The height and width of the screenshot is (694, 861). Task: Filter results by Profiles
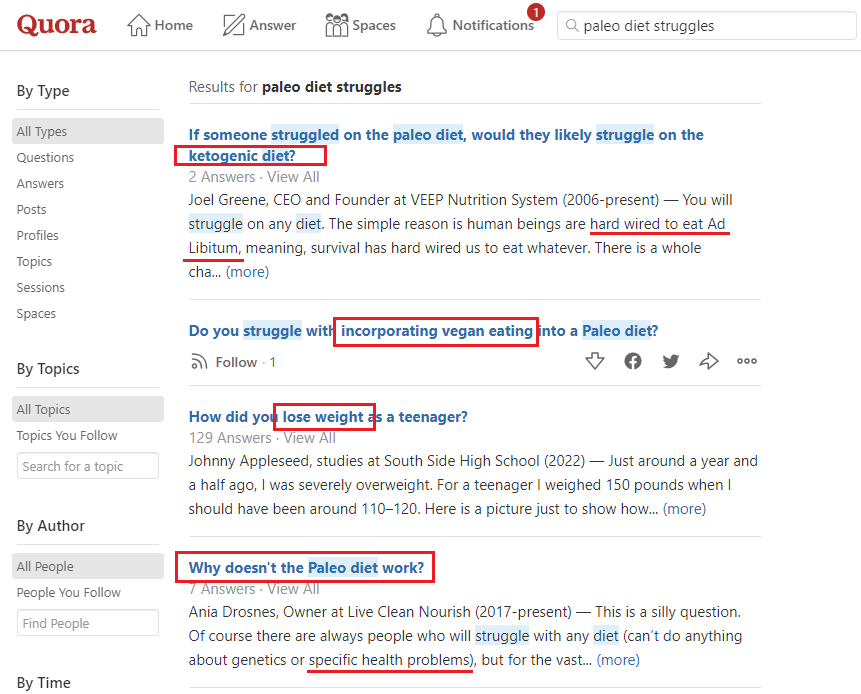point(37,236)
